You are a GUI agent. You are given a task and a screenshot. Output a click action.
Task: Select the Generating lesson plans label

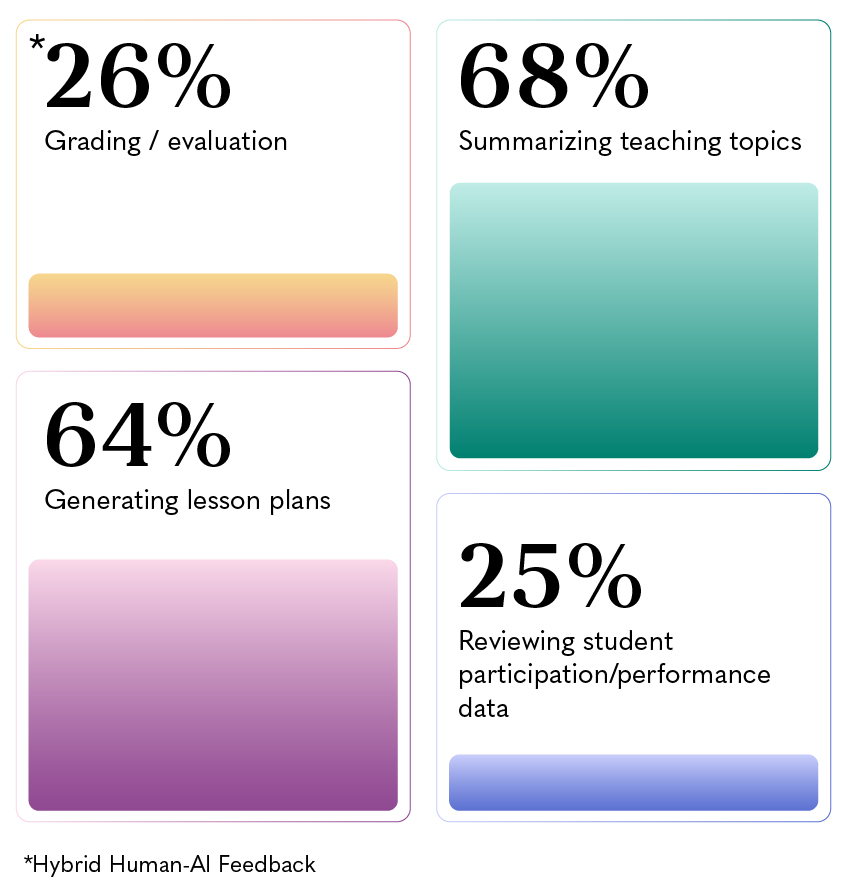[x=188, y=500]
